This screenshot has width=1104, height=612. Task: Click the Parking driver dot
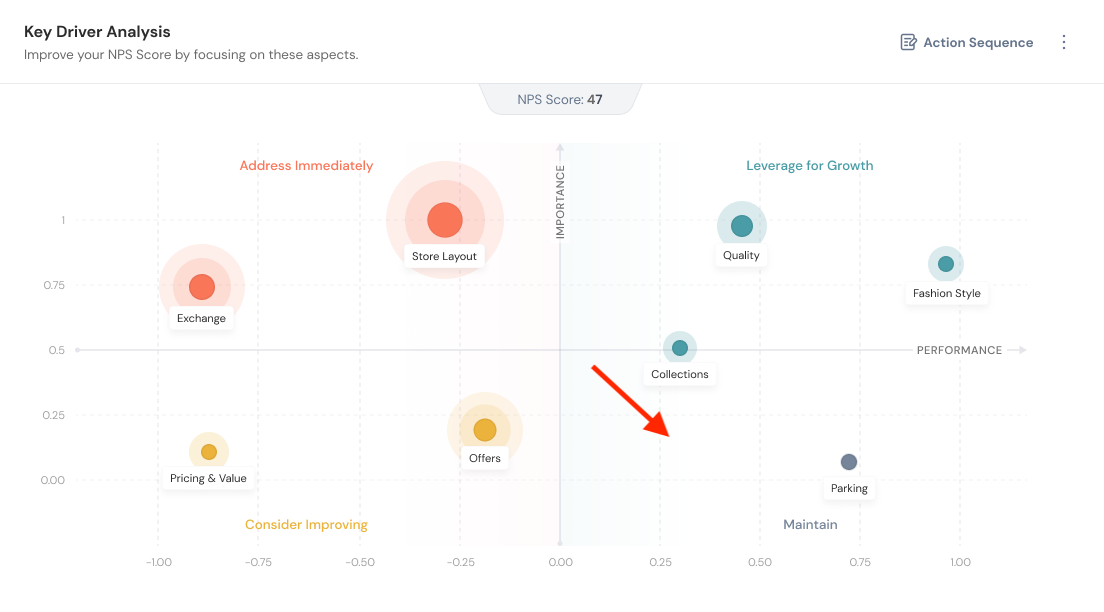click(x=849, y=462)
